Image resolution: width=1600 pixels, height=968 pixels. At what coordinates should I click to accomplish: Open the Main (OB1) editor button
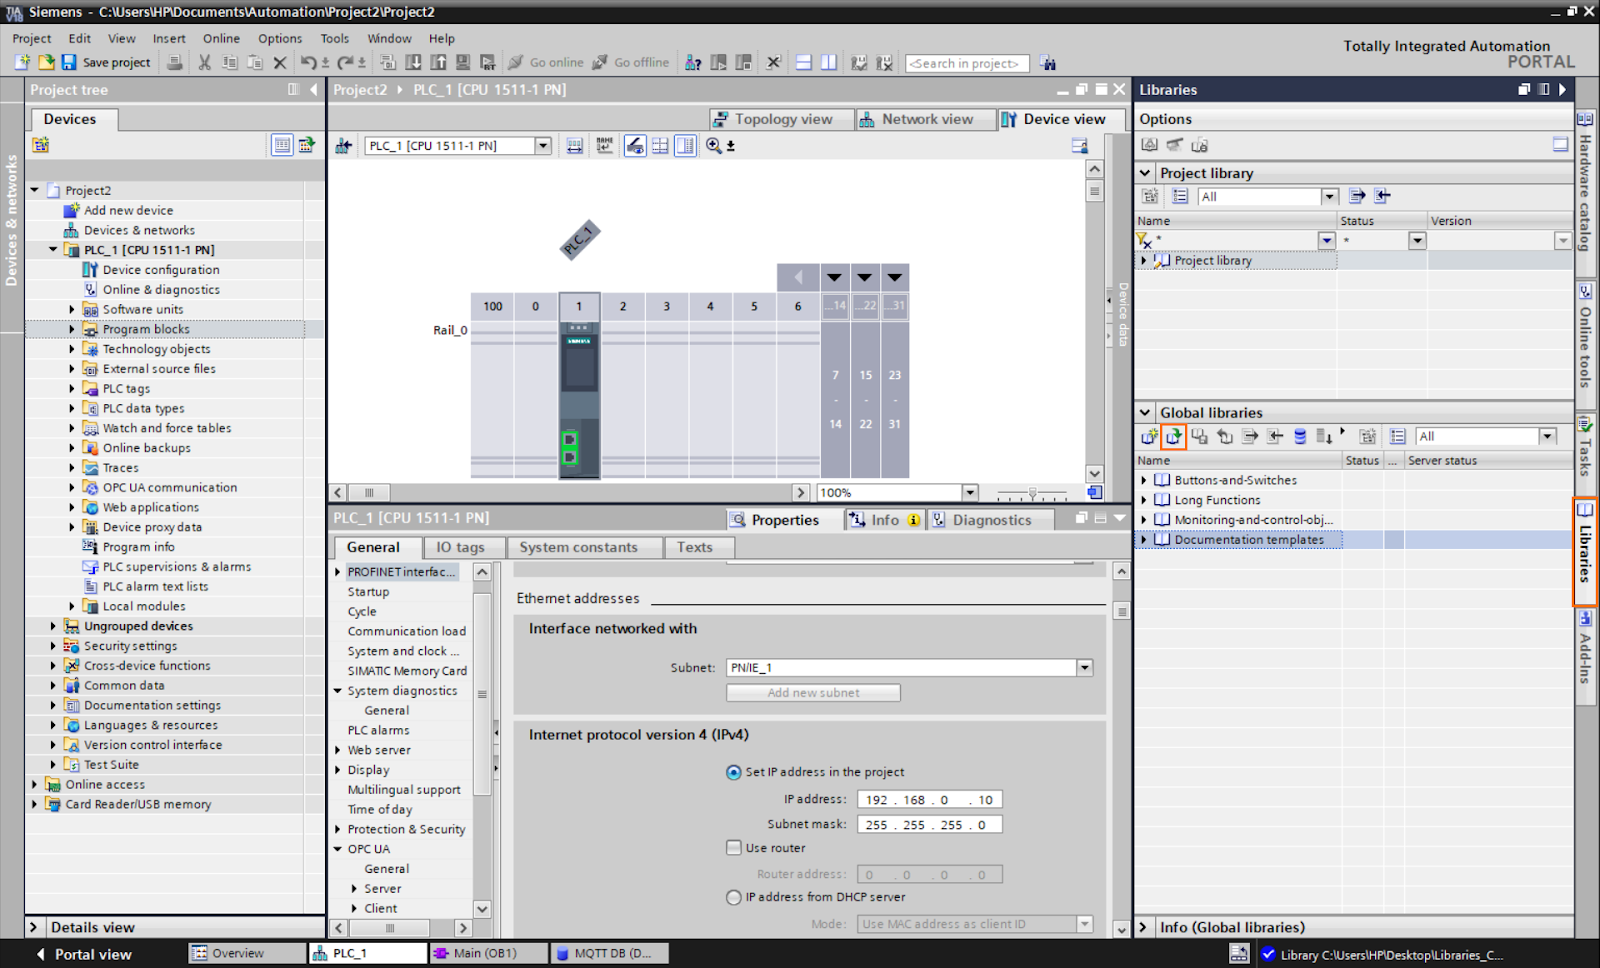point(488,953)
